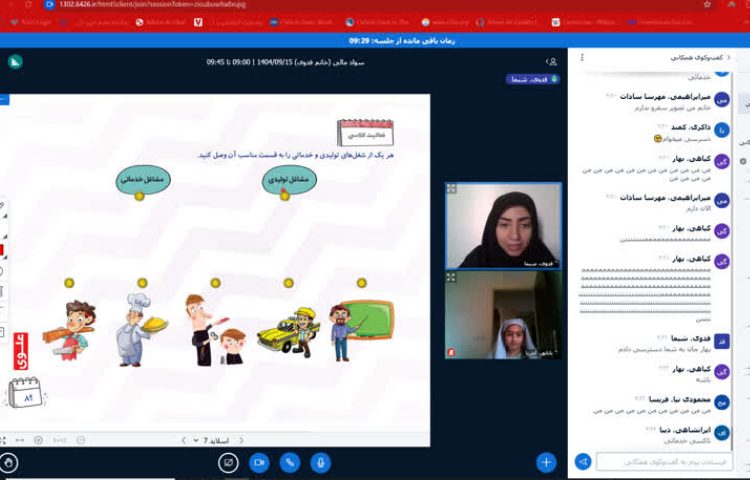The image size is (750, 480).
Task: Click the leave audio phone button
Action: tap(290, 462)
